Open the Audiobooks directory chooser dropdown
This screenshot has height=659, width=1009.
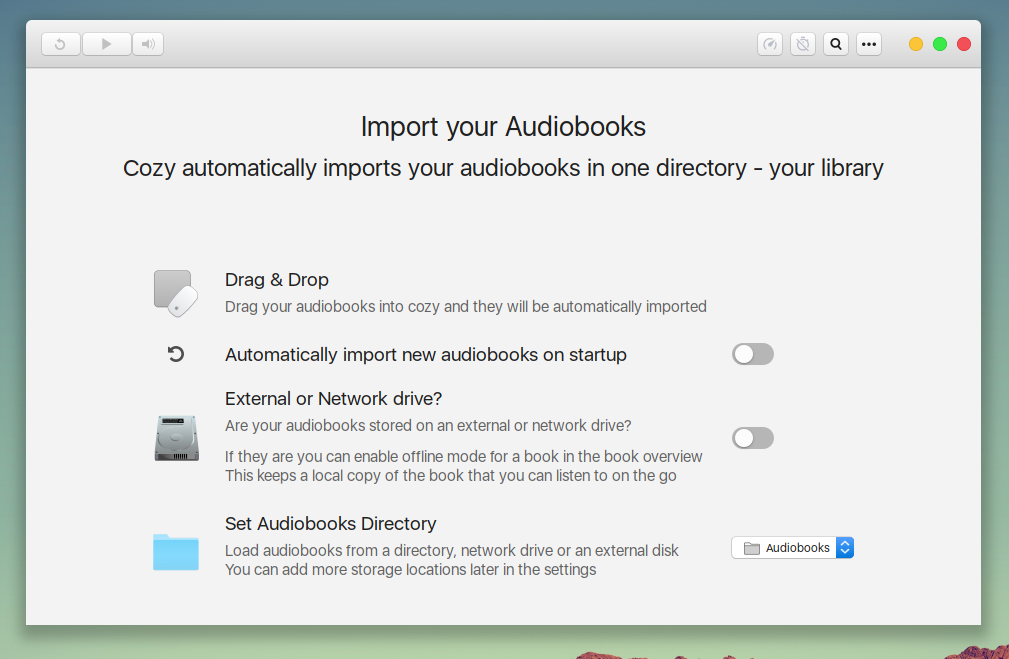click(x=792, y=548)
